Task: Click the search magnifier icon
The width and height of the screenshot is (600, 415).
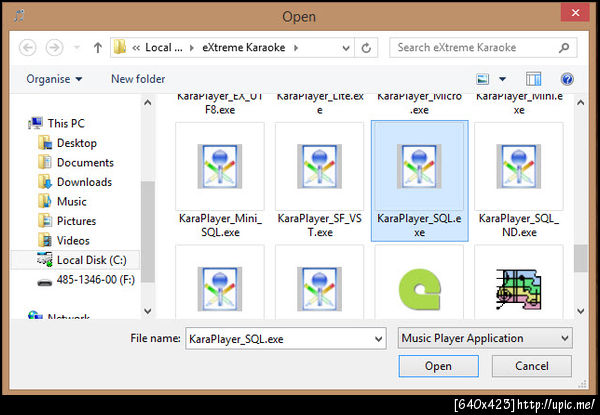Action: 564,48
